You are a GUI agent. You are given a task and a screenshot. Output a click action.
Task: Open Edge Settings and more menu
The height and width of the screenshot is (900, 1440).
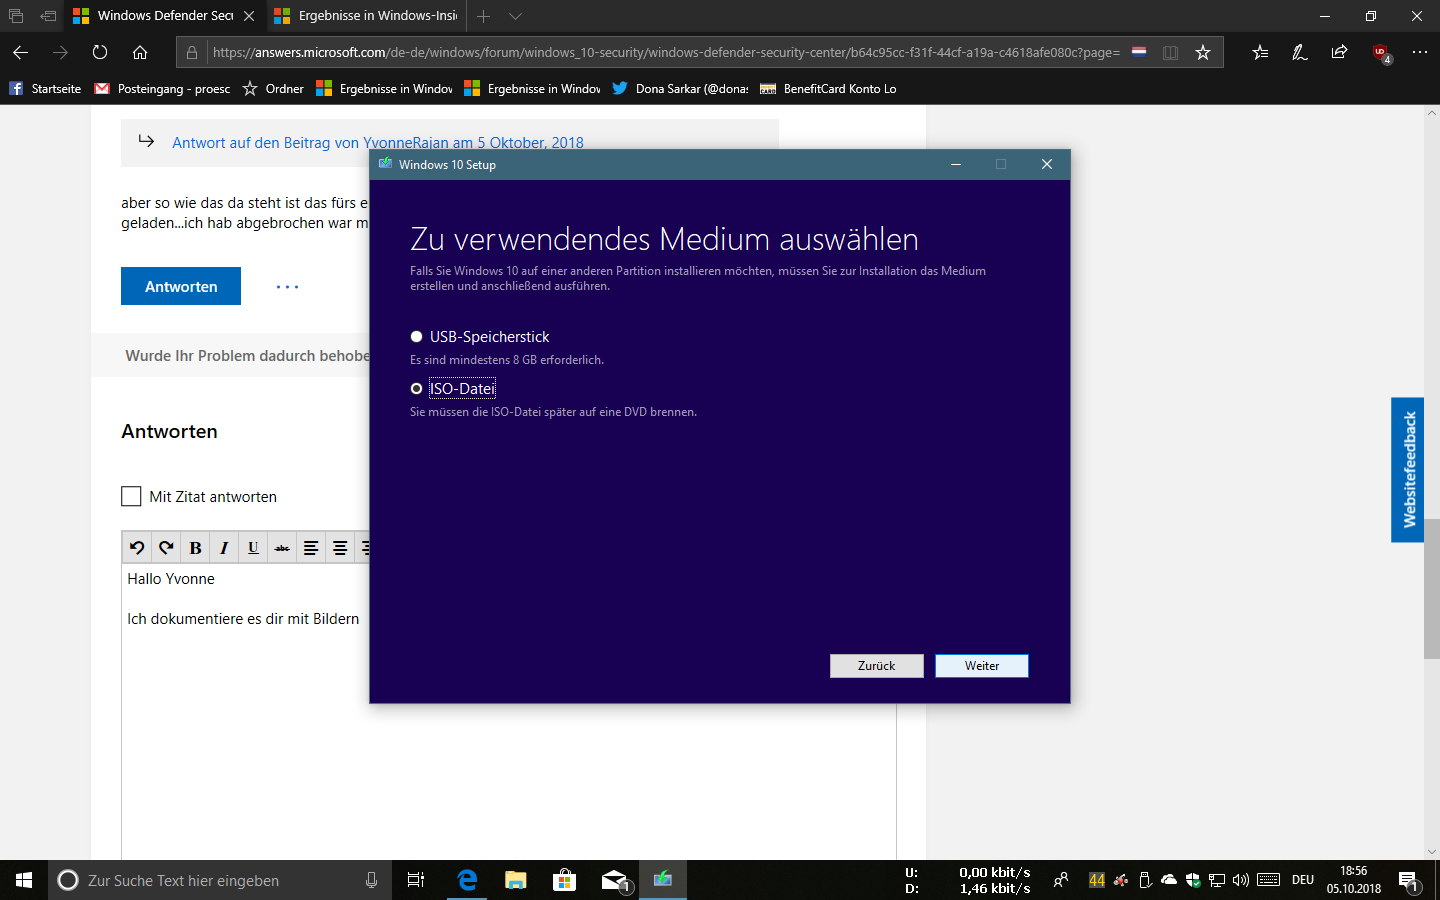(x=1420, y=52)
